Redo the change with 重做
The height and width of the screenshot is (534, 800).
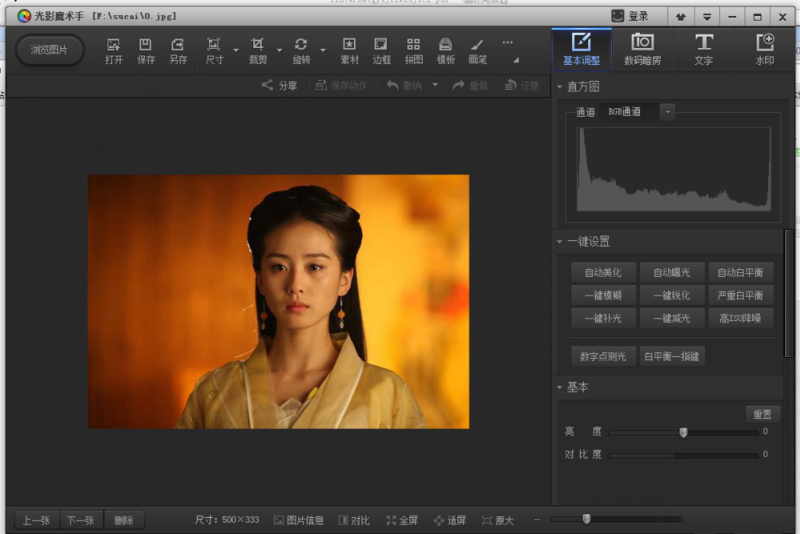click(470, 85)
